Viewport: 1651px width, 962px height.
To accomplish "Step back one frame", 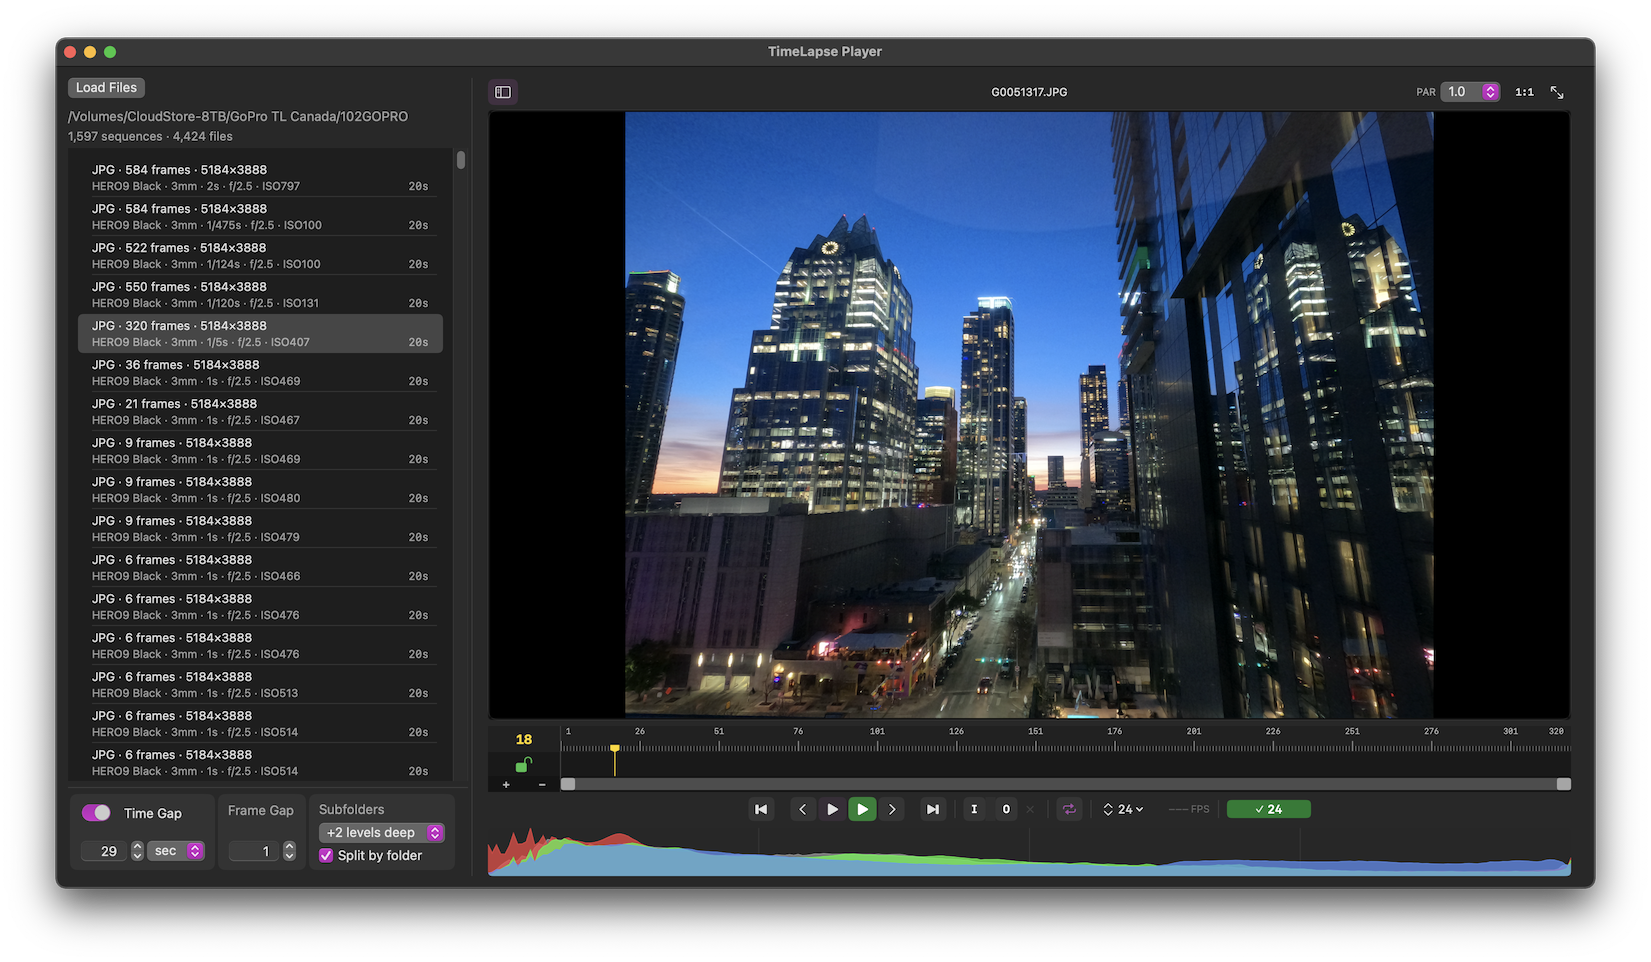I will 802,809.
